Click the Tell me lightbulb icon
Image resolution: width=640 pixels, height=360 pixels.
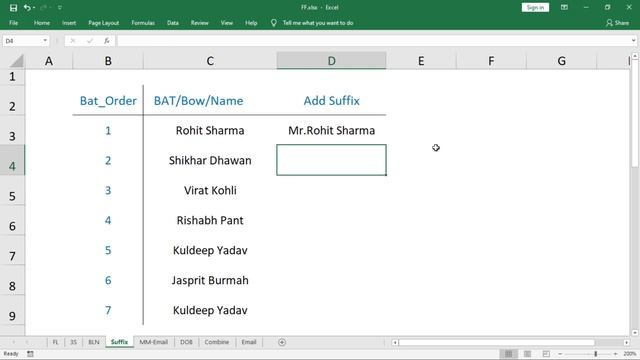point(273,23)
